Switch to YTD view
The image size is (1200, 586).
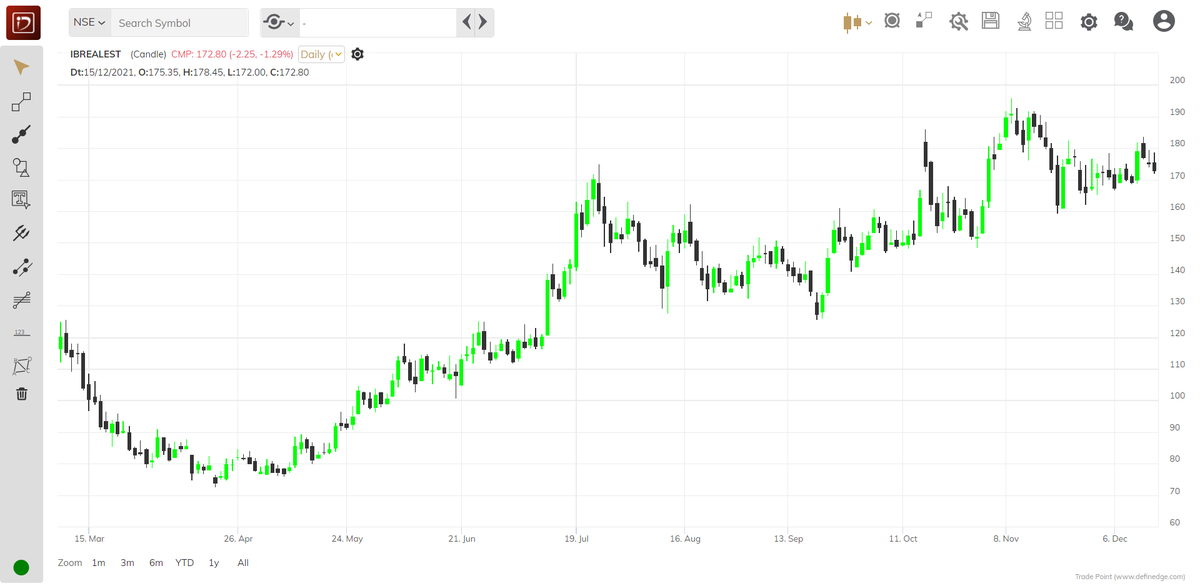click(184, 562)
